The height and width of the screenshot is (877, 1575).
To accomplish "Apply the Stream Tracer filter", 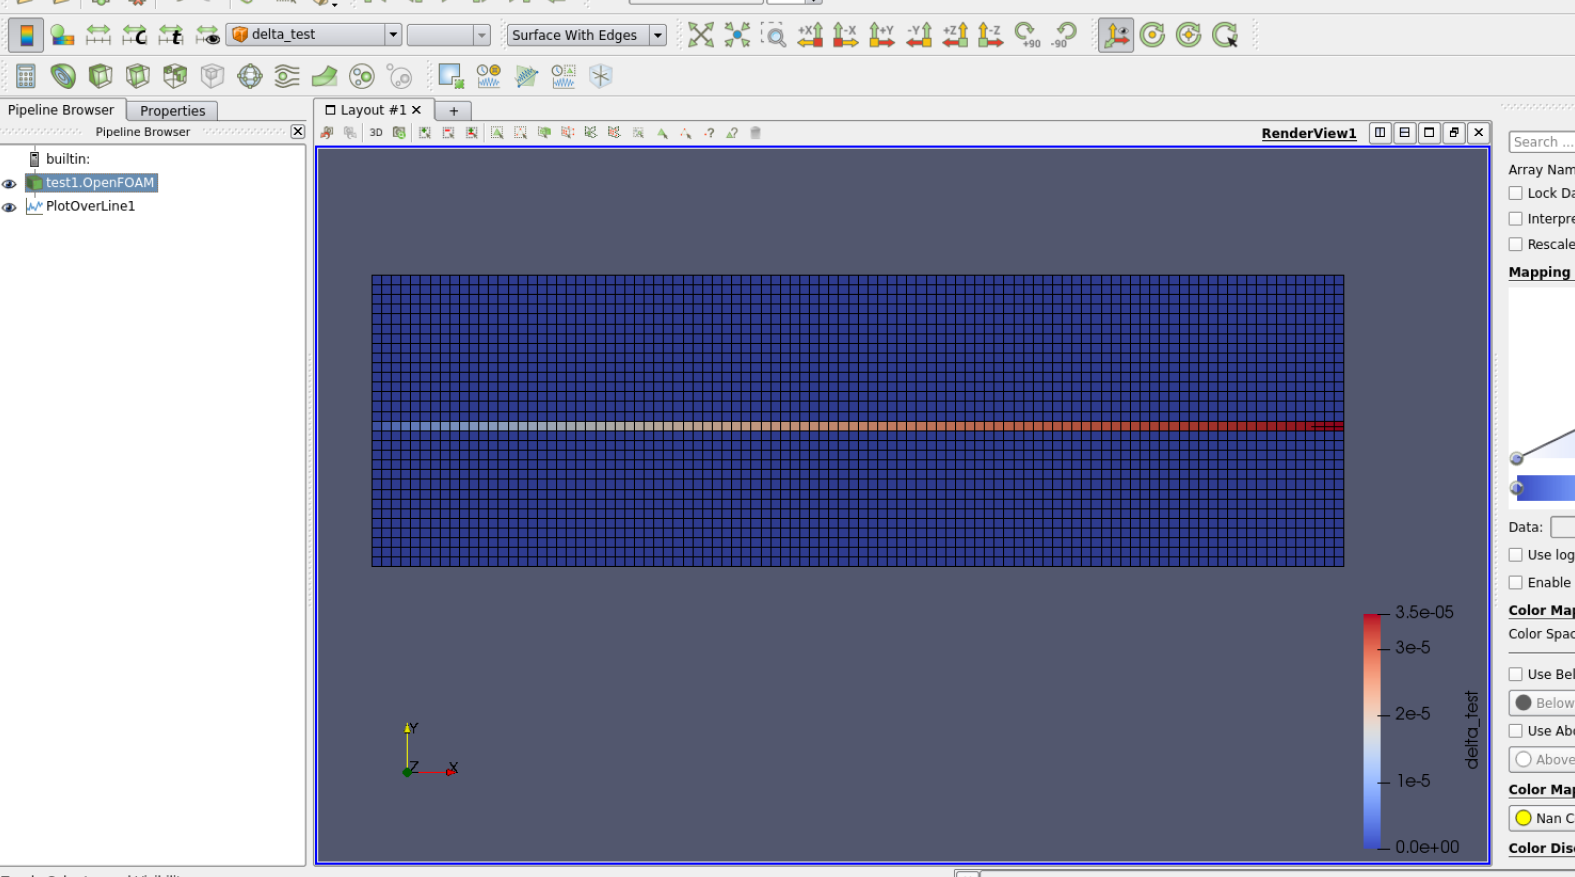I will [x=287, y=76].
